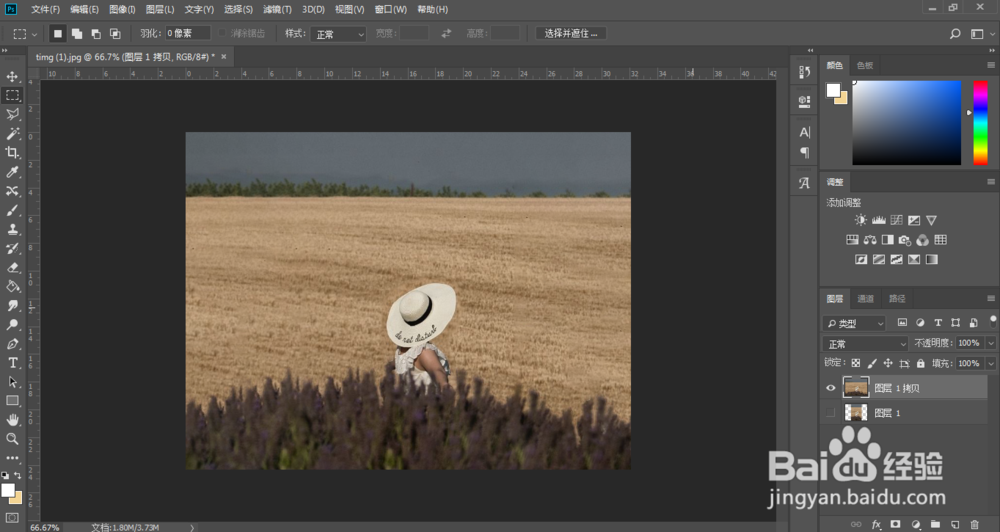Add layer style fx button
The image size is (1000, 532).
(876, 524)
